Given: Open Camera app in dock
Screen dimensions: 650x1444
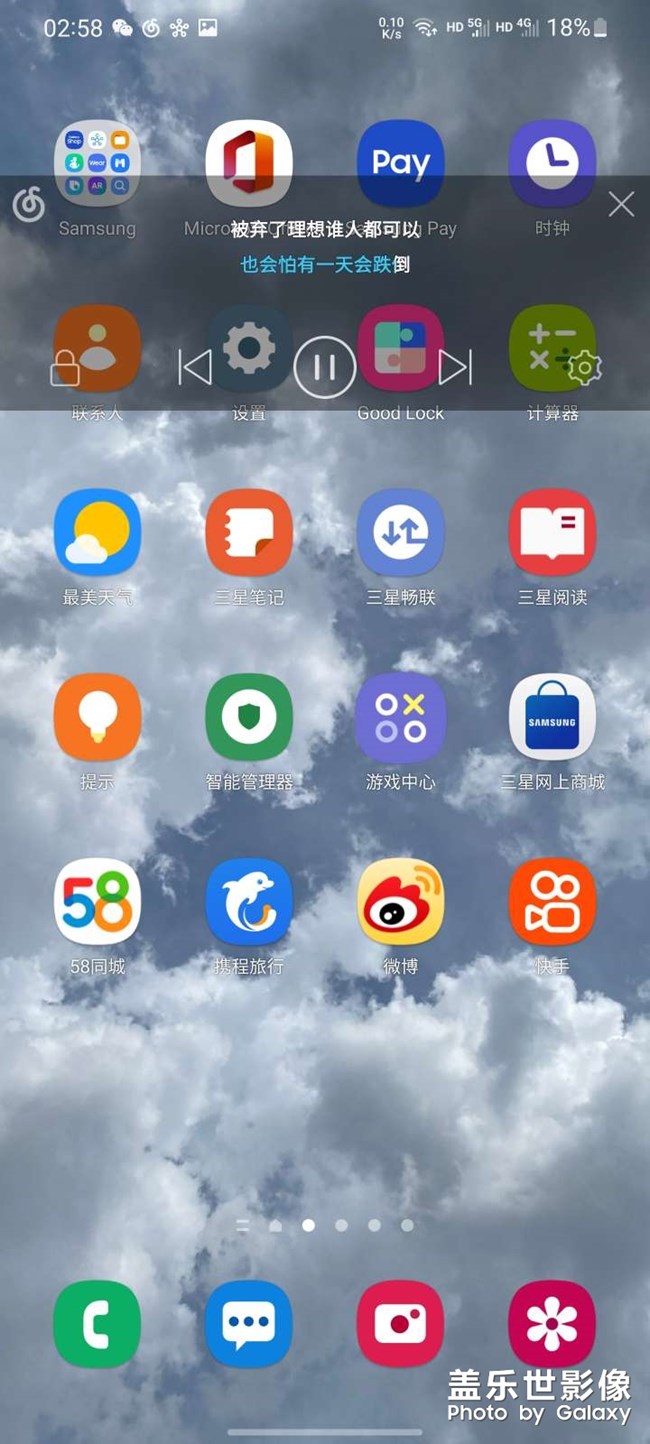Looking at the screenshot, I should (x=401, y=1324).
